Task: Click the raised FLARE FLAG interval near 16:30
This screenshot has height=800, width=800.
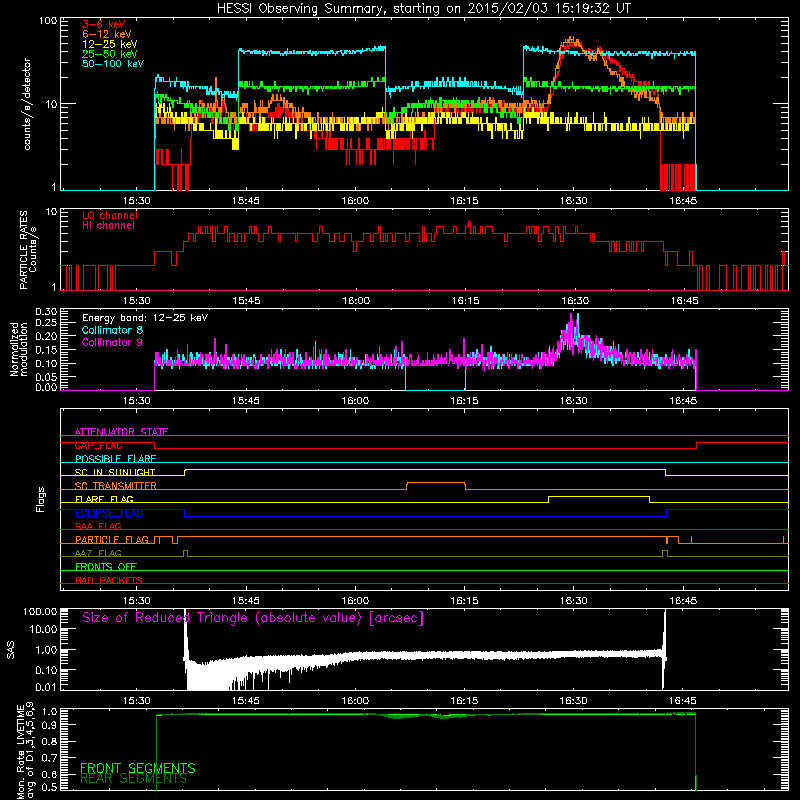Action: point(599,496)
